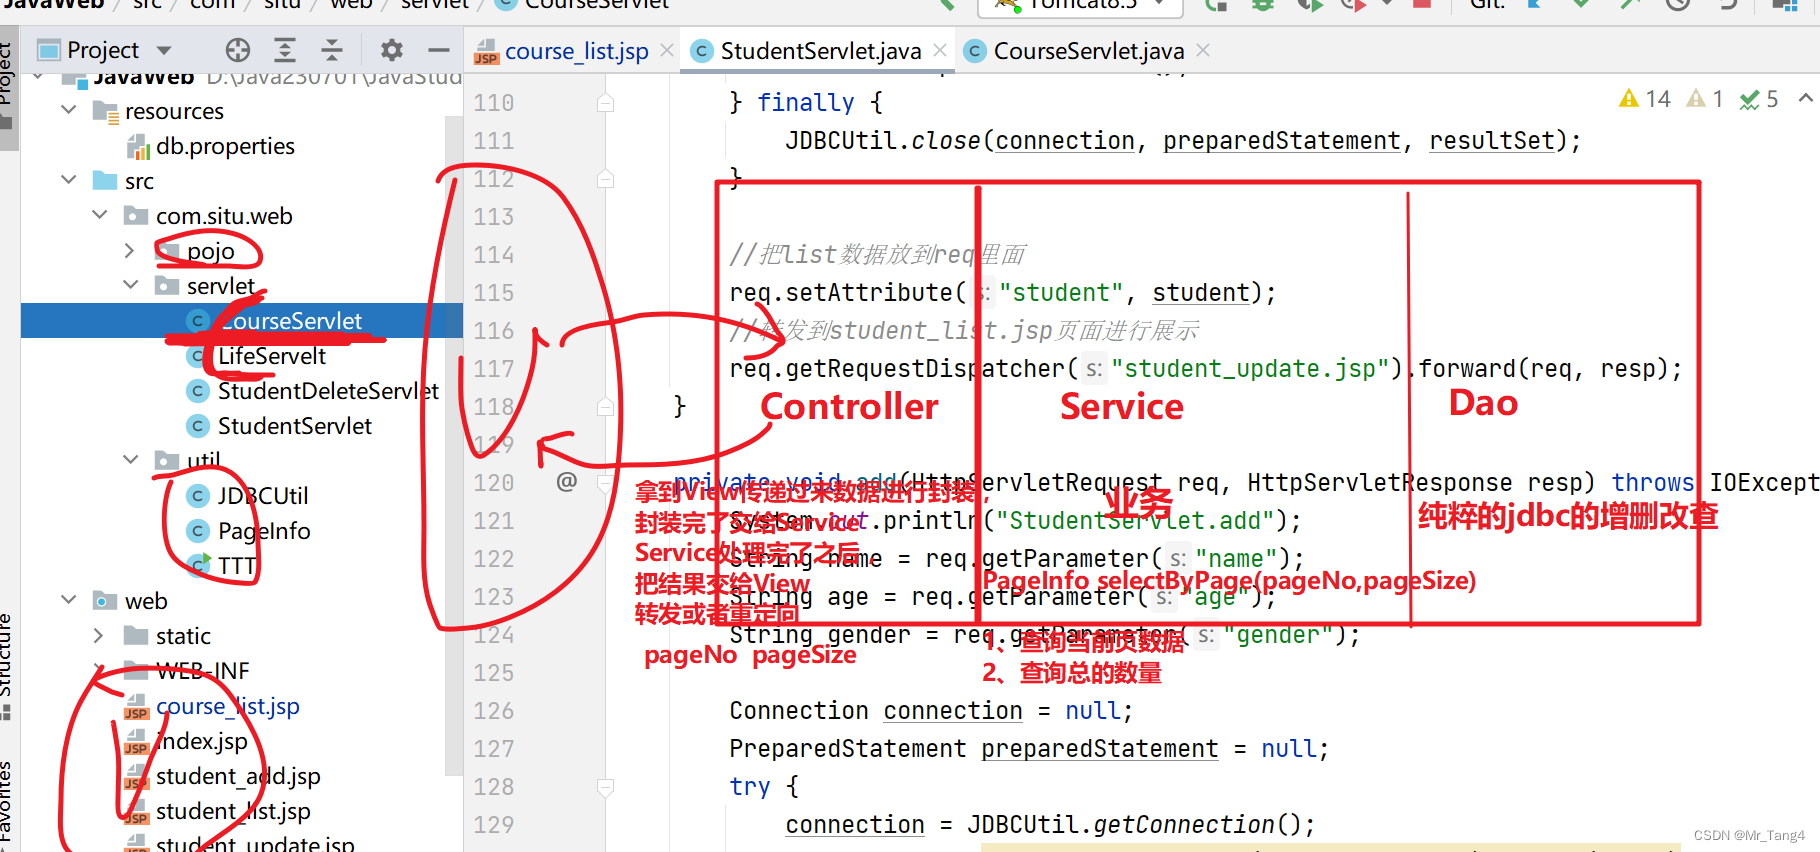1820x852 pixels.
Task: Click the com.situ.web package icon
Action: click(x=136, y=215)
